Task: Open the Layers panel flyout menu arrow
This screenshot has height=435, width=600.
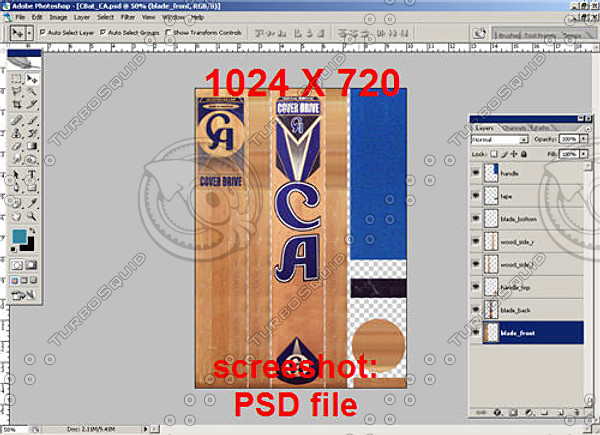Action: coord(588,129)
